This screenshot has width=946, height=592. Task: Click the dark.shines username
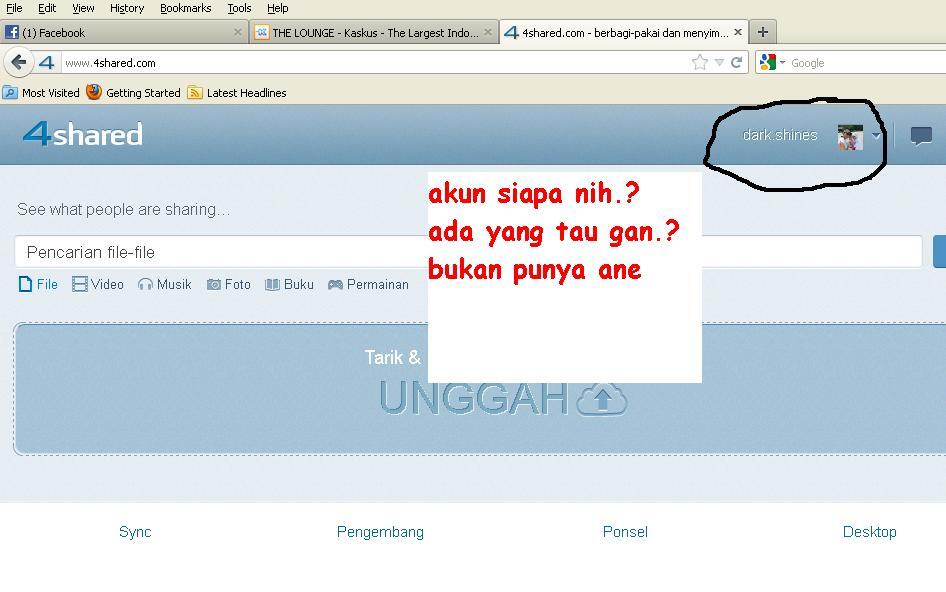pyautogui.click(x=779, y=135)
